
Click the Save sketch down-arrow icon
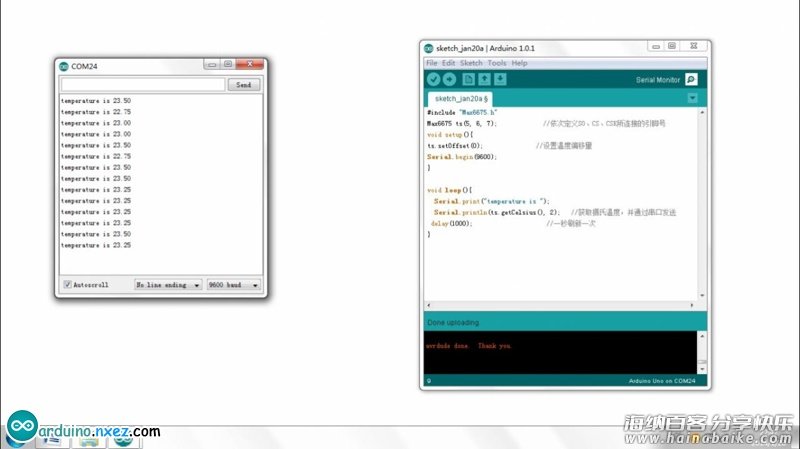click(x=501, y=79)
